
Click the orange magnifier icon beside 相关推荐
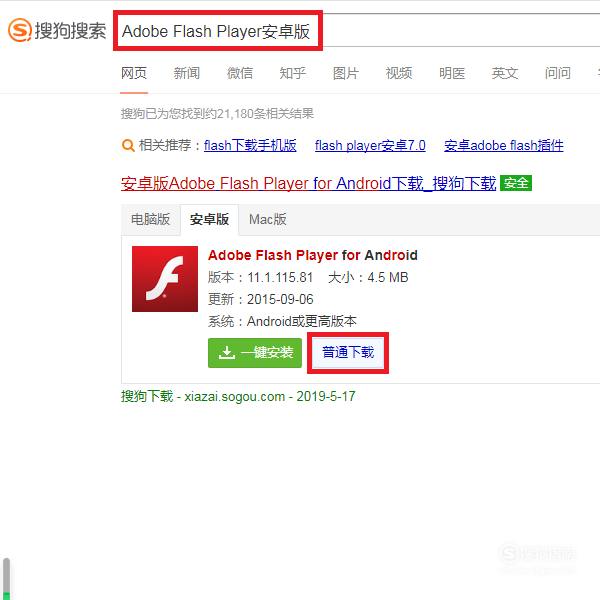128,146
